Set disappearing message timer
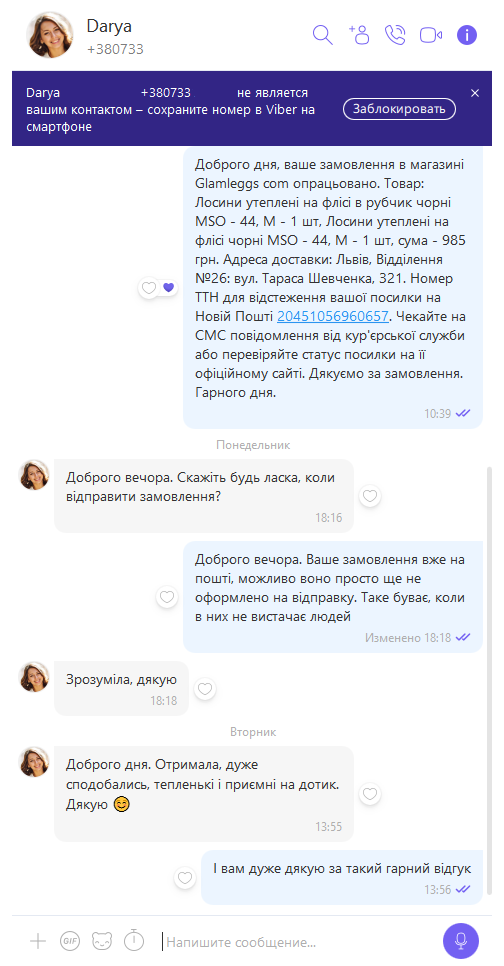The image size is (504, 966). [134, 940]
